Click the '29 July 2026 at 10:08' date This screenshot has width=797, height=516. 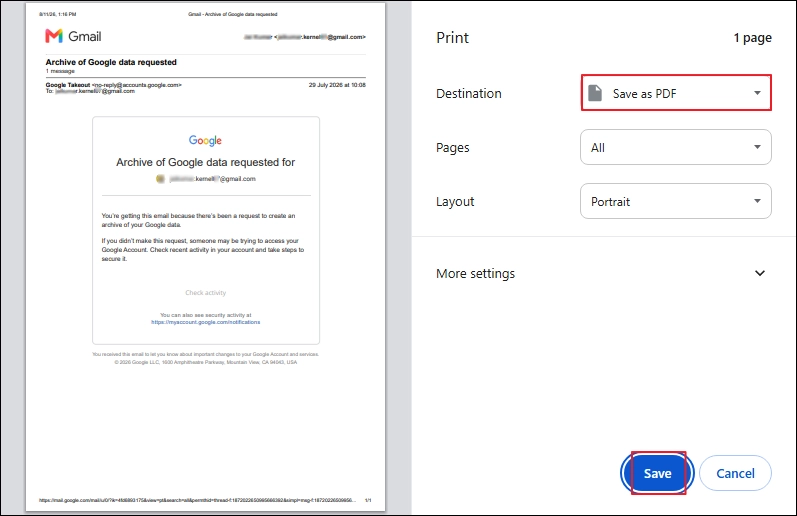tap(337, 85)
